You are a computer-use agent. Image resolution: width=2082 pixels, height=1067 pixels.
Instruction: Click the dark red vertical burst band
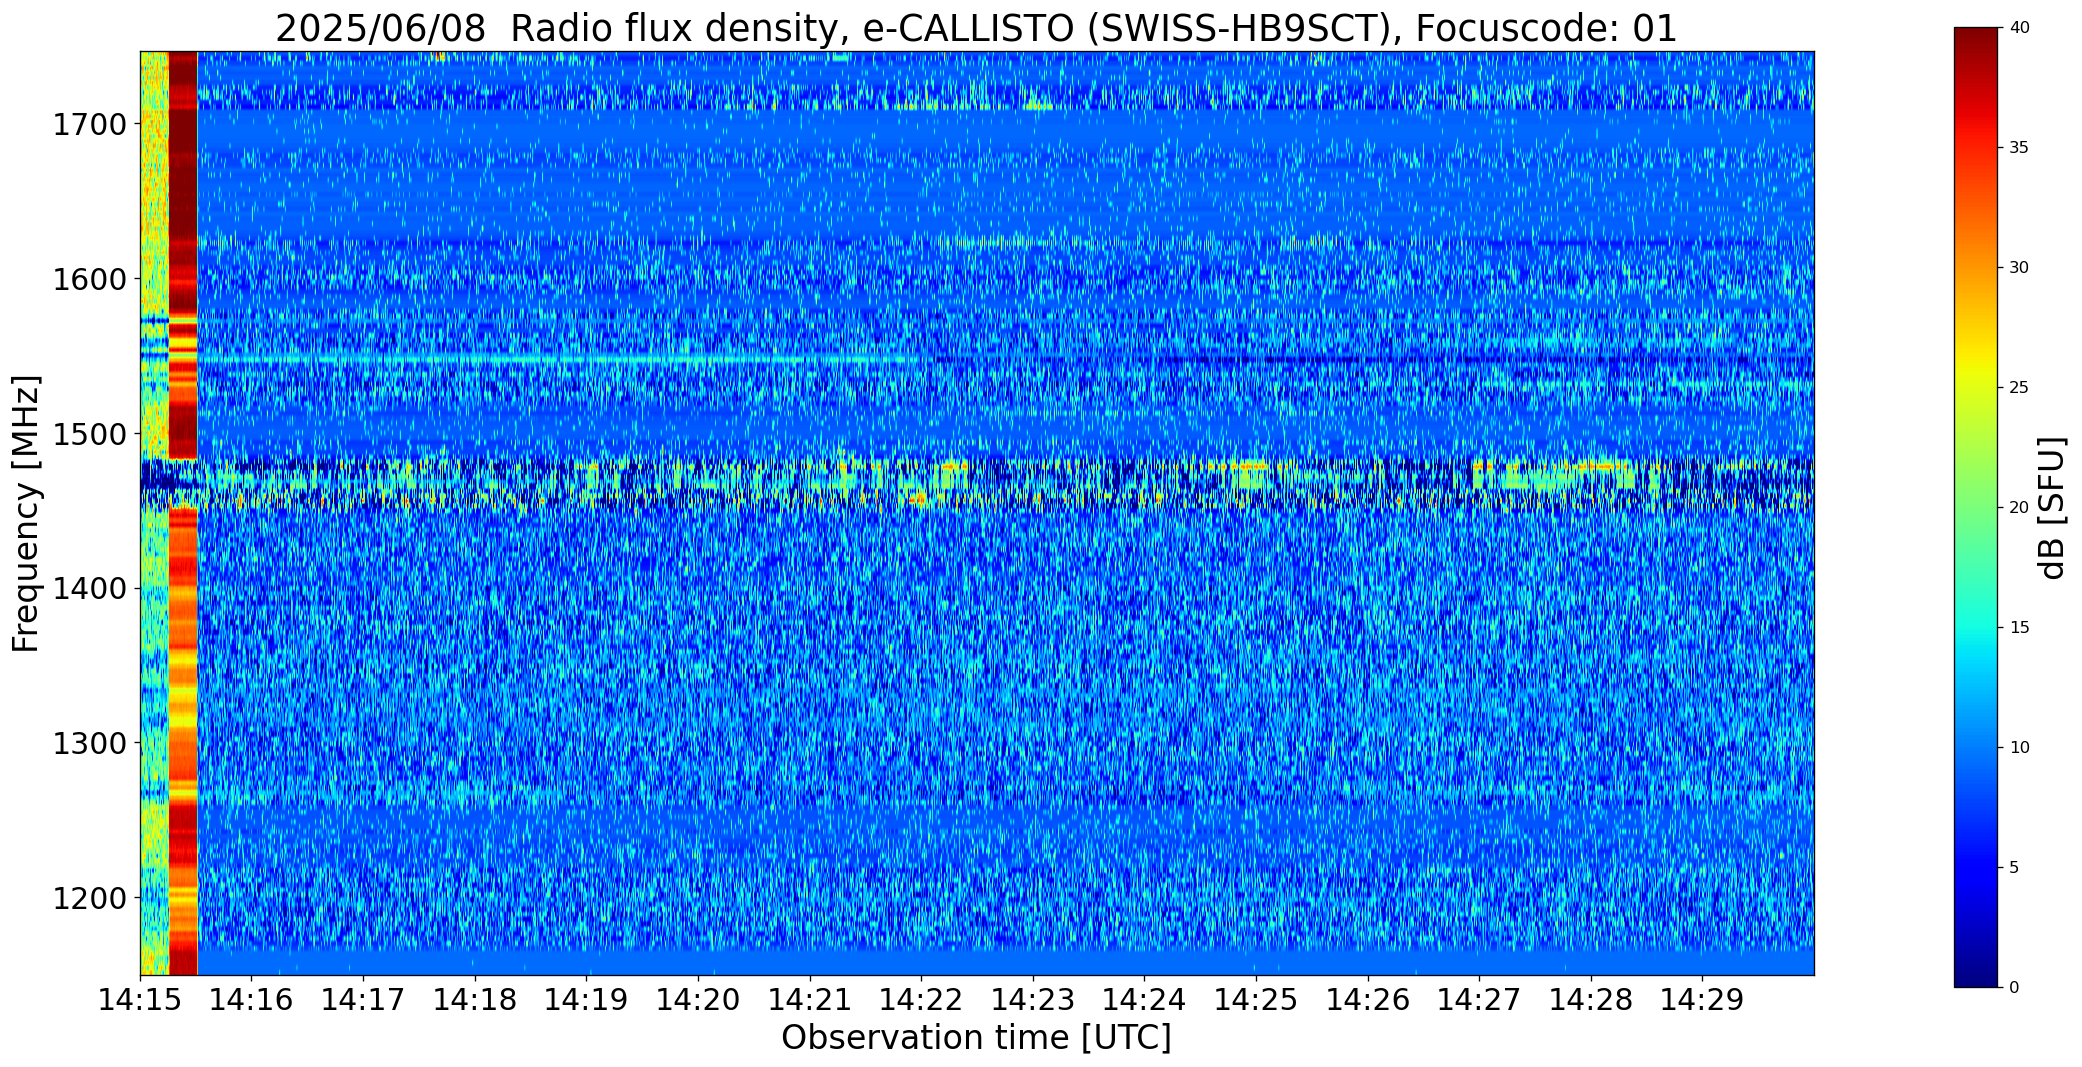183,513
